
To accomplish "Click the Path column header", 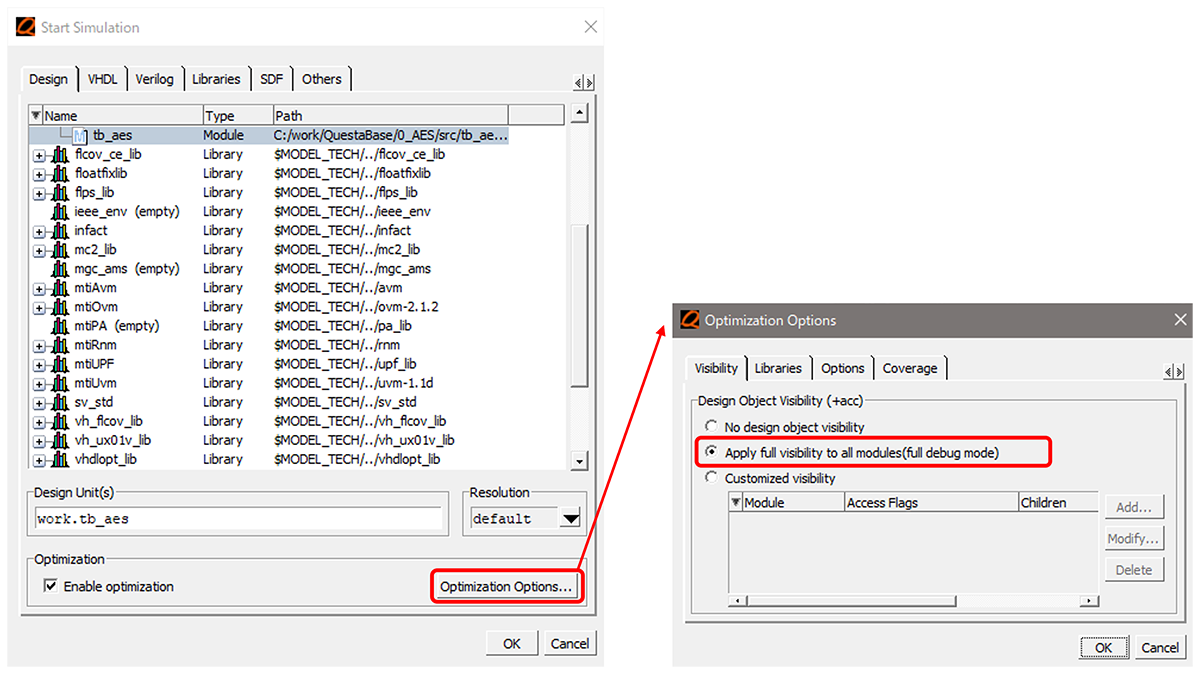I will (391, 115).
